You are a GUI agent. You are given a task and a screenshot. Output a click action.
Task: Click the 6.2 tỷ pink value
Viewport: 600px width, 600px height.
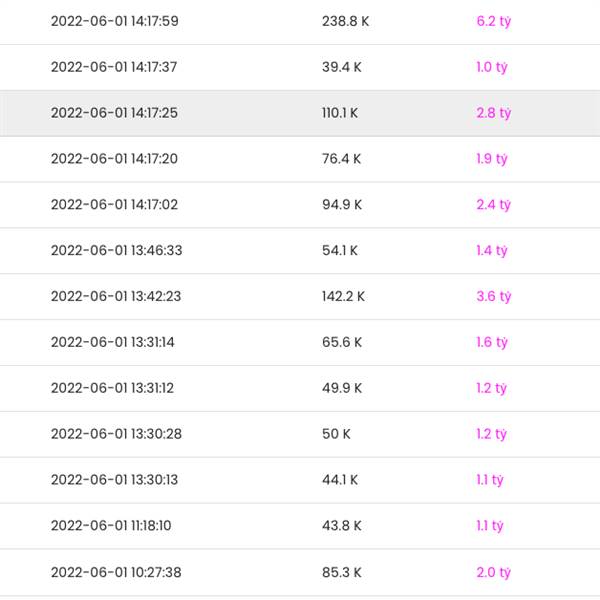point(493,21)
